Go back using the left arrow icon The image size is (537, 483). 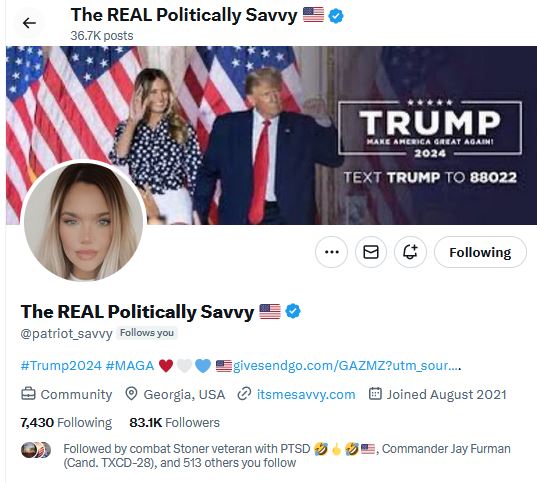(29, 23)
